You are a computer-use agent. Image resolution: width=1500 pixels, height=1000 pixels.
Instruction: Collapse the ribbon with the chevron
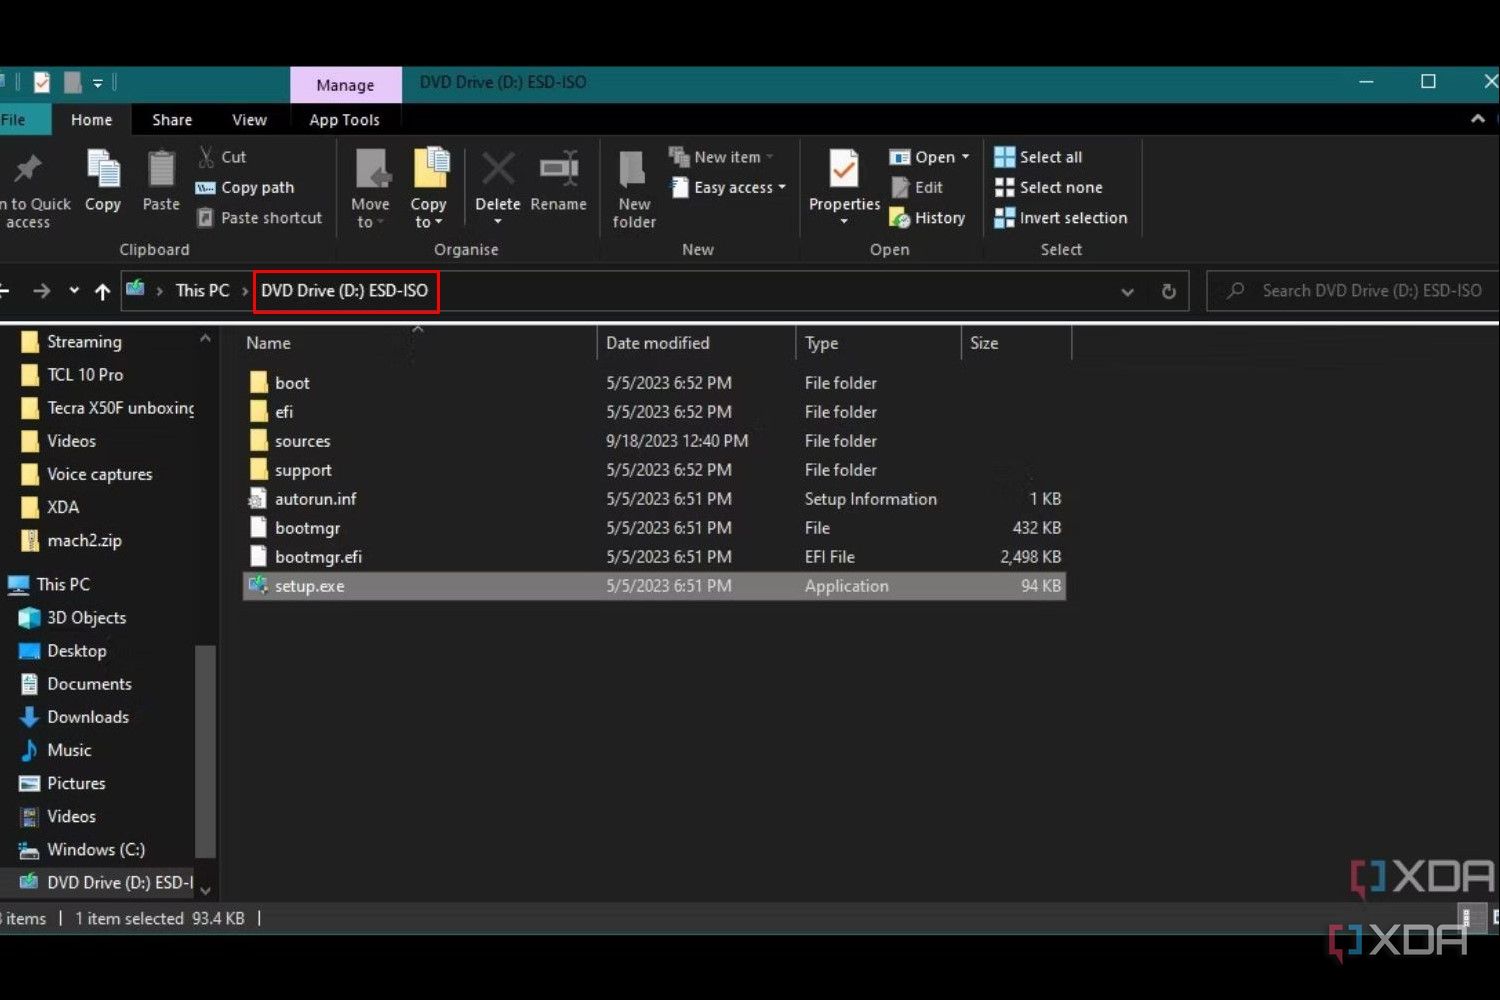(1477, 119)
